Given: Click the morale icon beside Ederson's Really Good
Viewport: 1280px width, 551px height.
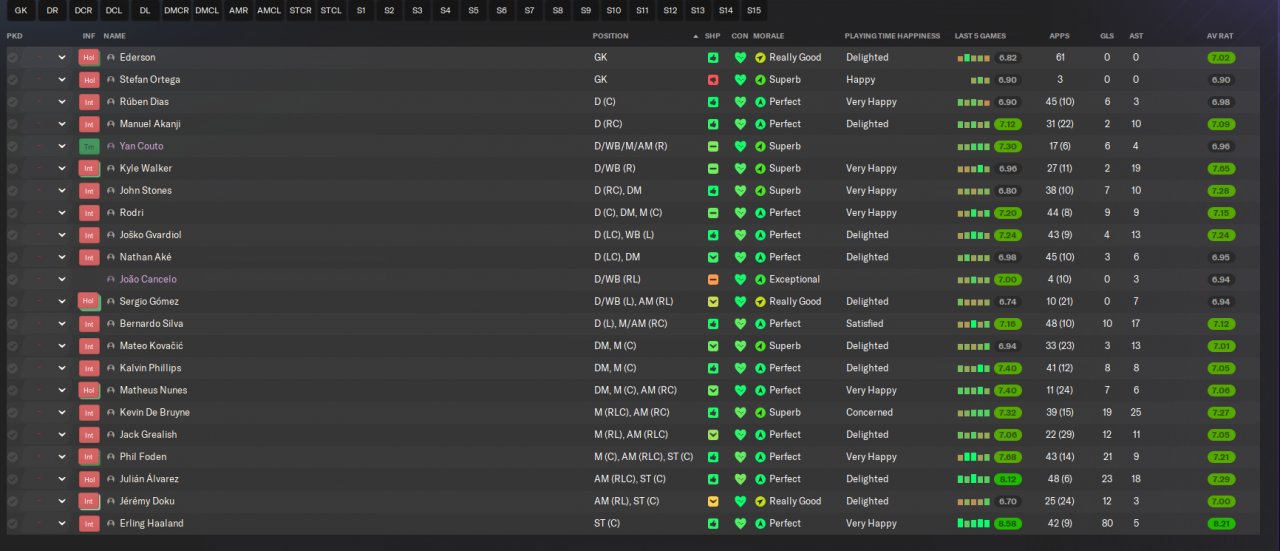Looking at the screenshot, I should [760, 58].
